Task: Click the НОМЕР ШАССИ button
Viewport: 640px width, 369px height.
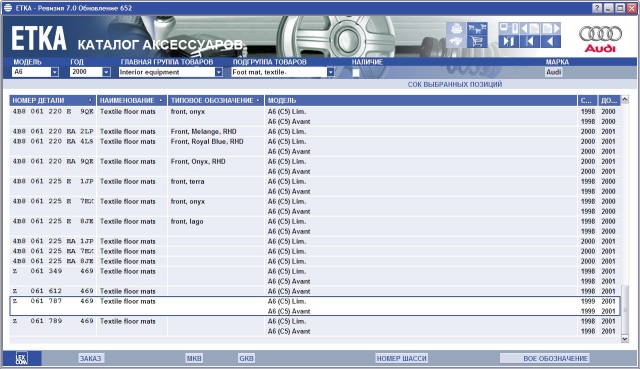Action: click(402, 358)
